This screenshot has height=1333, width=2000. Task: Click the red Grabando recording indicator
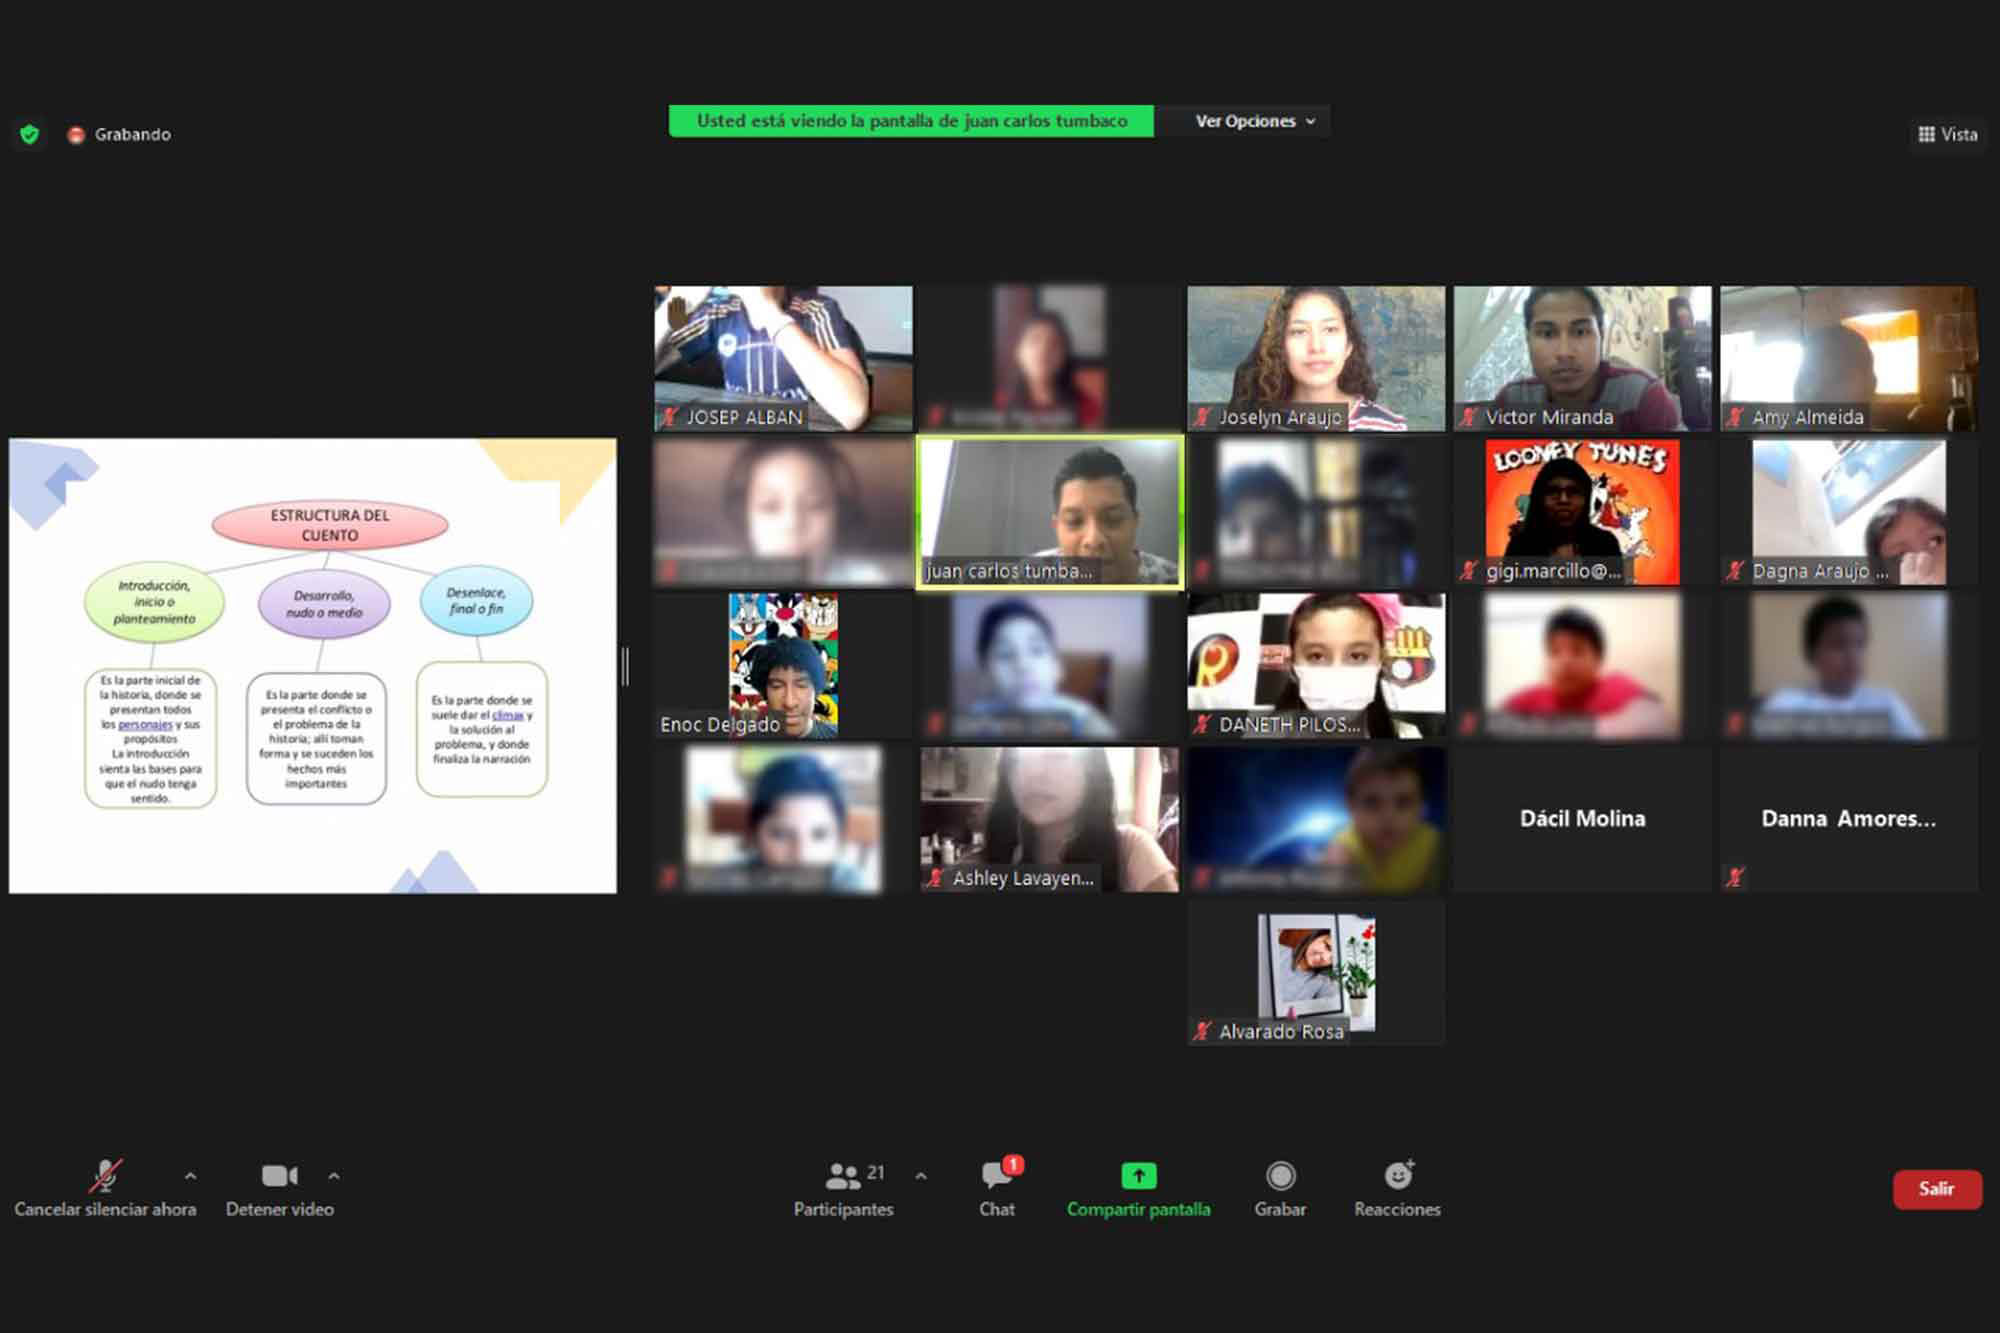pos(76,135)
